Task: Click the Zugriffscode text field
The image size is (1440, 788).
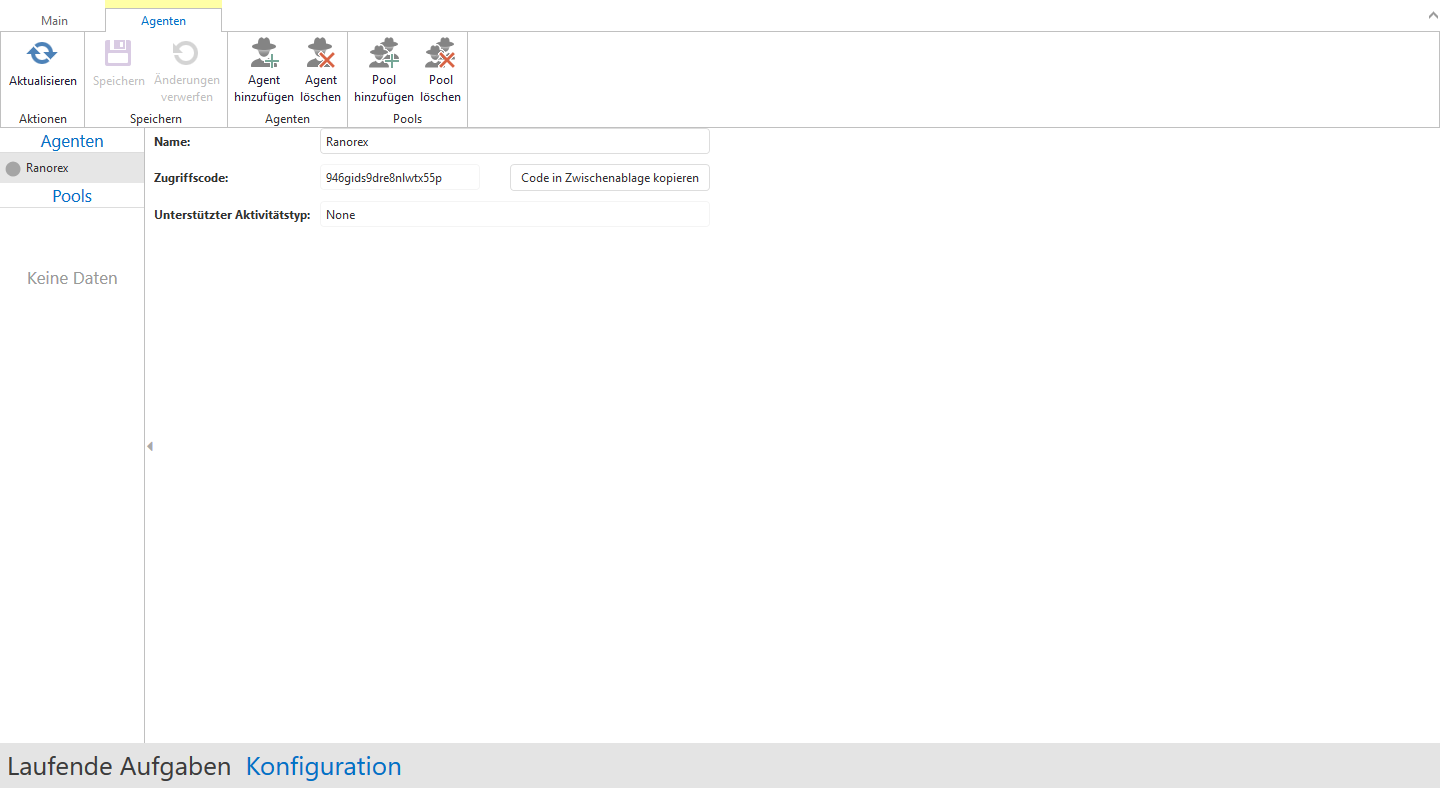Action: (x=400, y=178)
